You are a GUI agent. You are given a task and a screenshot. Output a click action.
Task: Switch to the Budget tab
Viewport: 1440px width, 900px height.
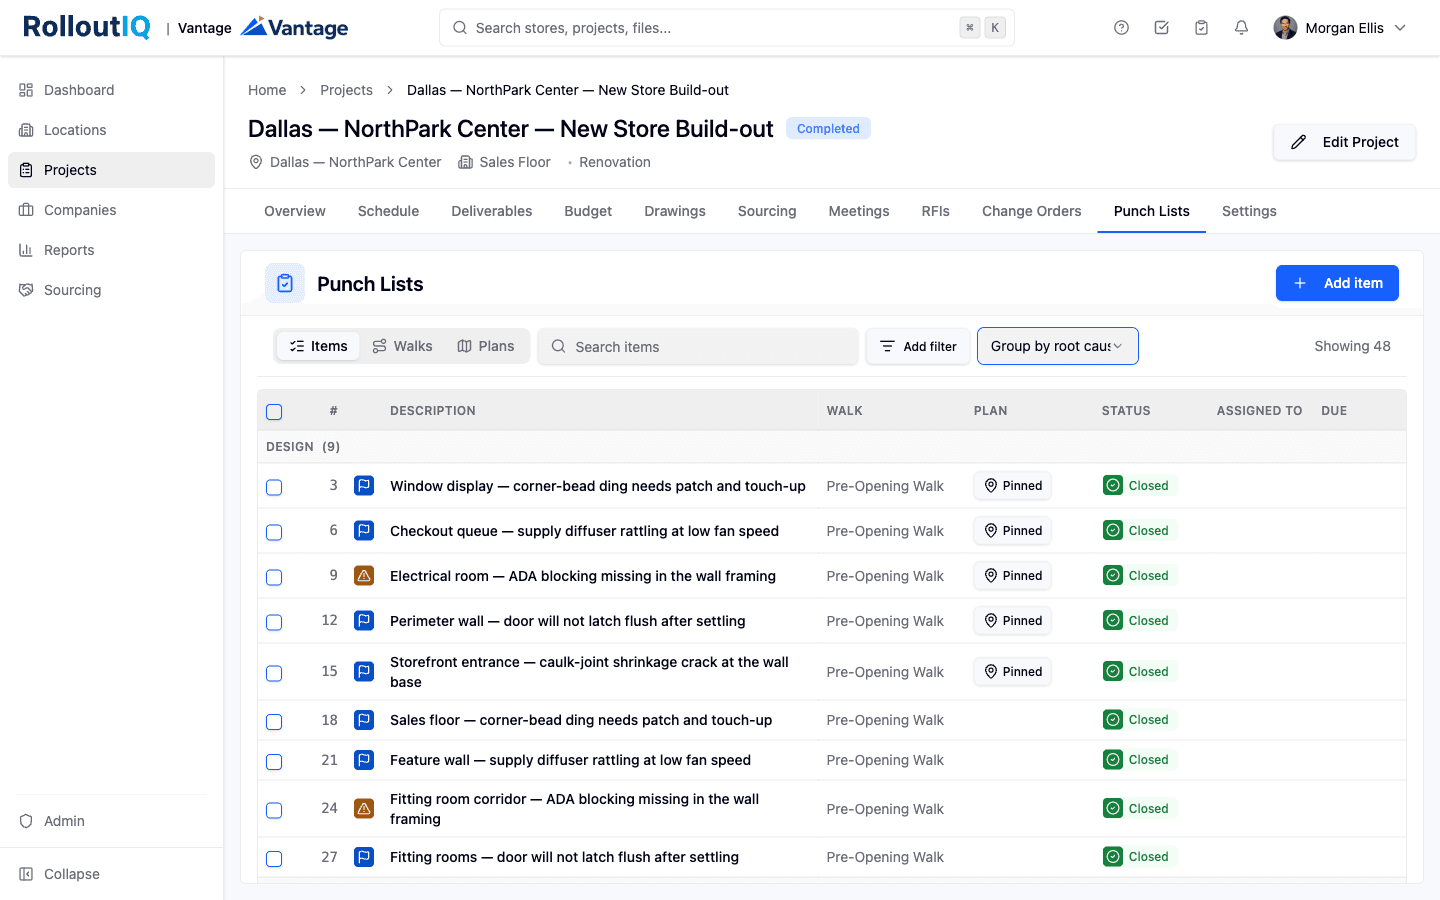588,211
